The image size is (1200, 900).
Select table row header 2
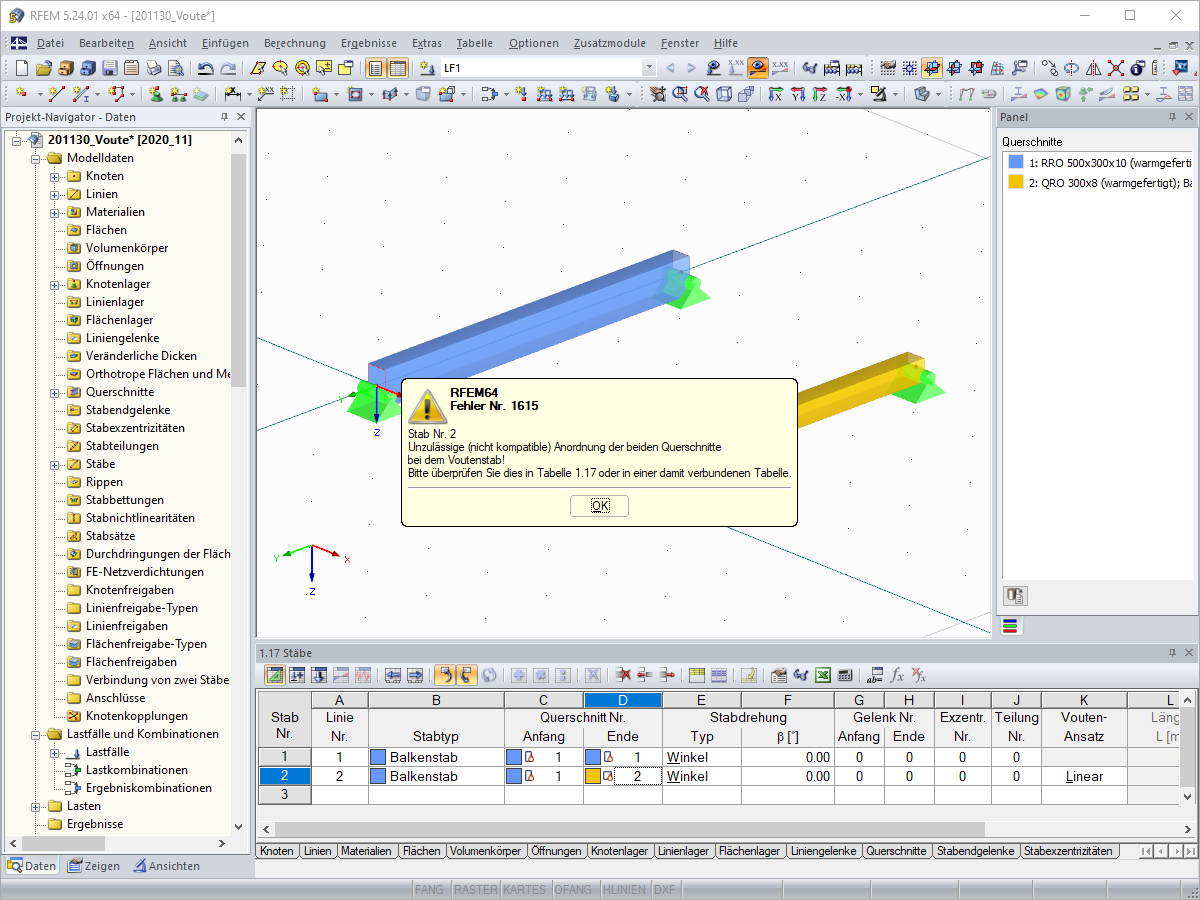[284, 776]
